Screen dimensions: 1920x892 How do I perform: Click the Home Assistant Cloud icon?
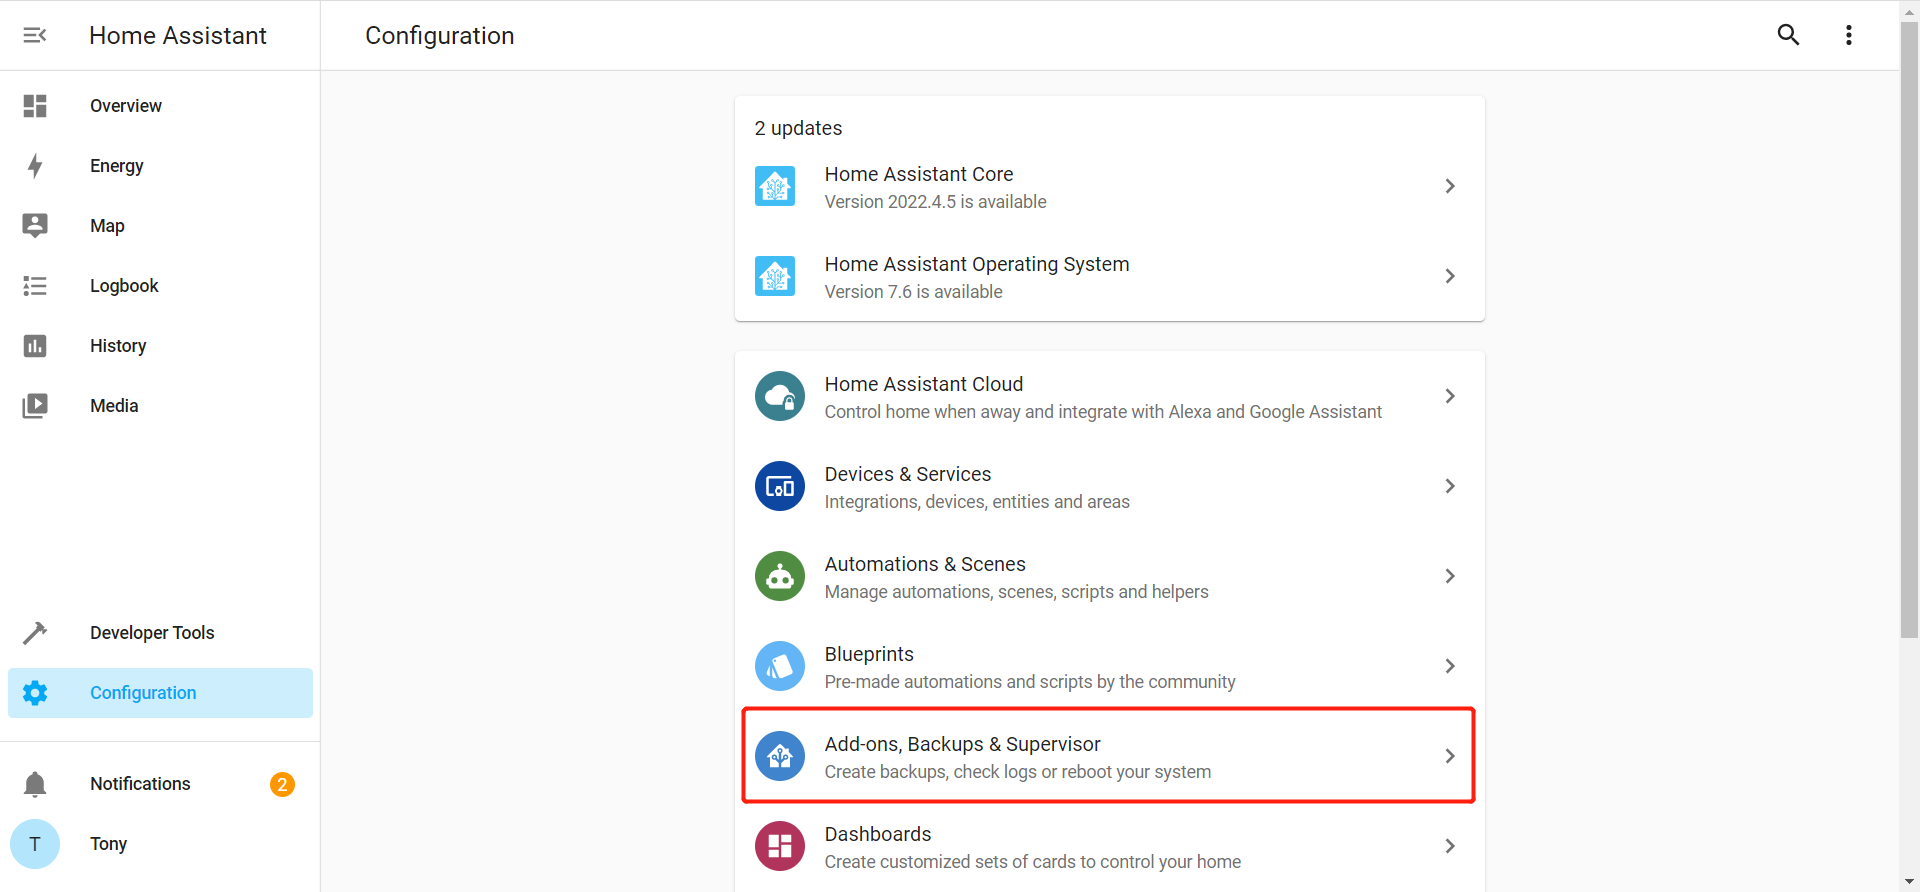[x=780, y=396]
